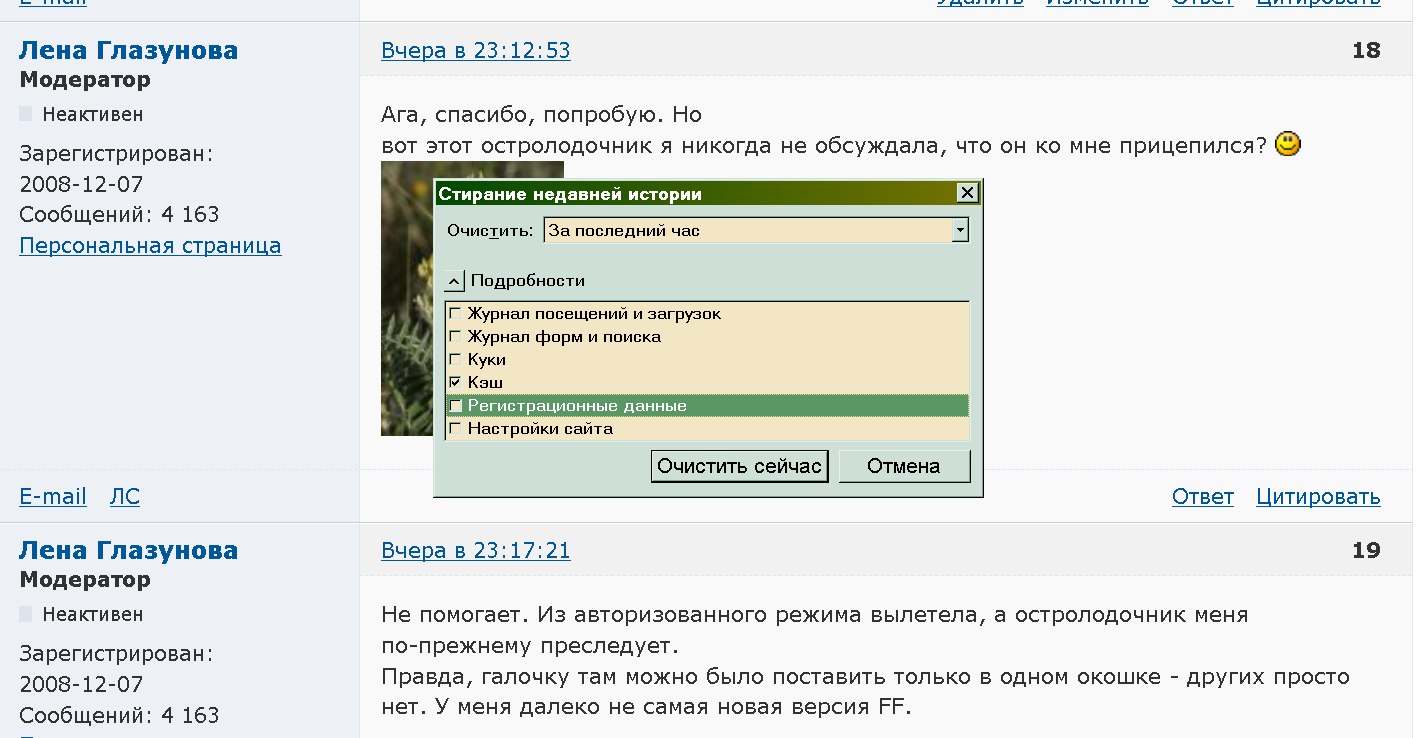Tick the Журнал посещений и загрузок checkbox
Screen dimensions: 1425x738
click(456, 314)
